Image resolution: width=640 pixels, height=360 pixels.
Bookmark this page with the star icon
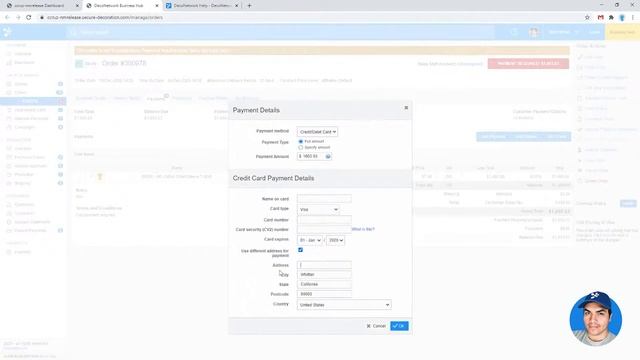(x=587, y=18)
